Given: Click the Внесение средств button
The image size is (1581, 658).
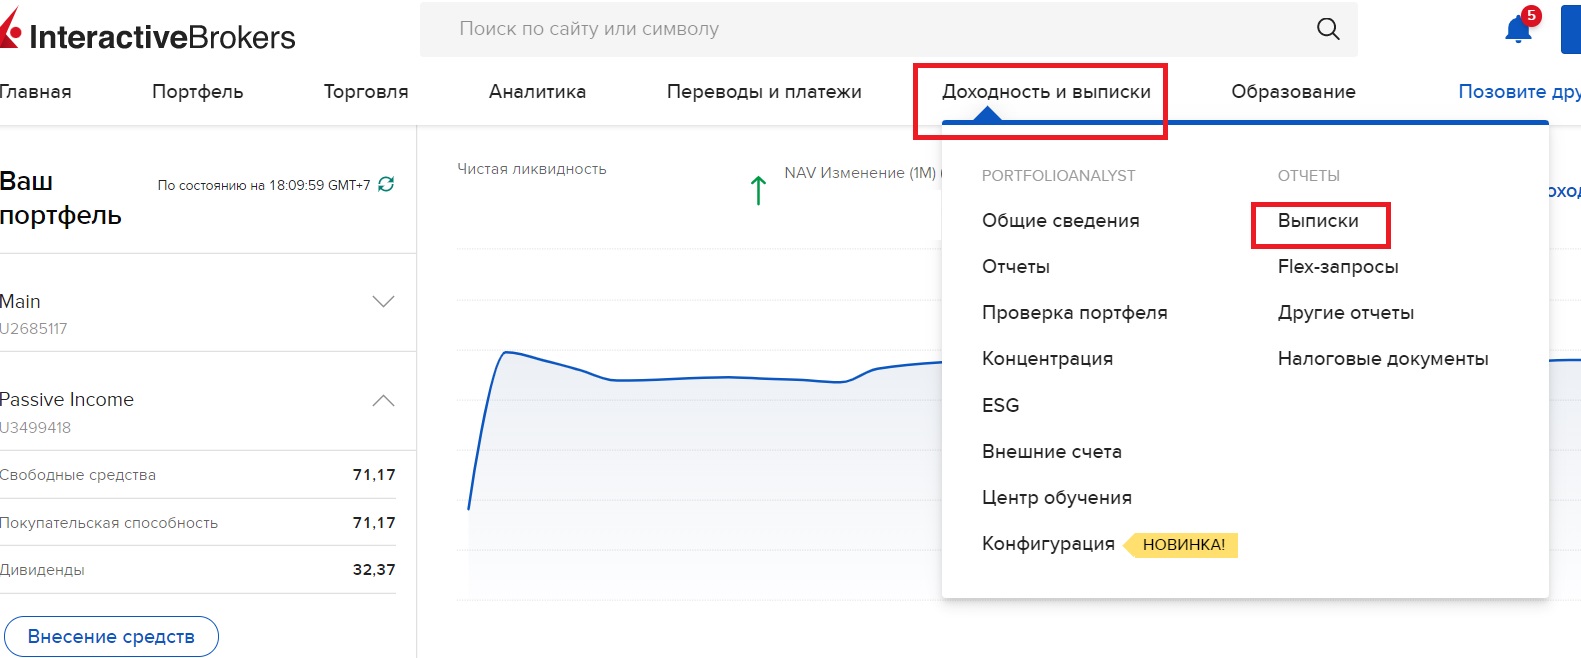Looking at the screenshot, I should pyautogui.click(x=111, y=637).
